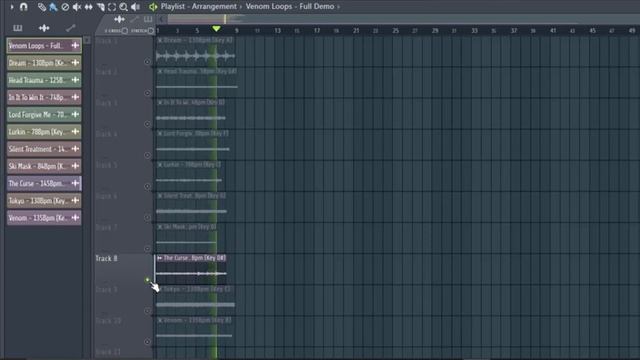
Task: Select The Curse picker item
Action: [x=44, y=183]
